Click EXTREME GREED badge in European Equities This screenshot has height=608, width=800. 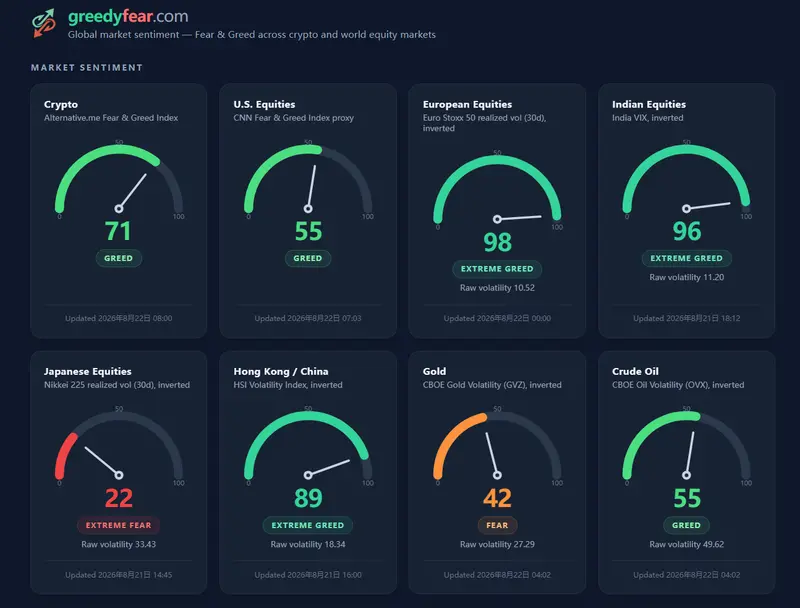pyautogui.click(x=497, y=269)
